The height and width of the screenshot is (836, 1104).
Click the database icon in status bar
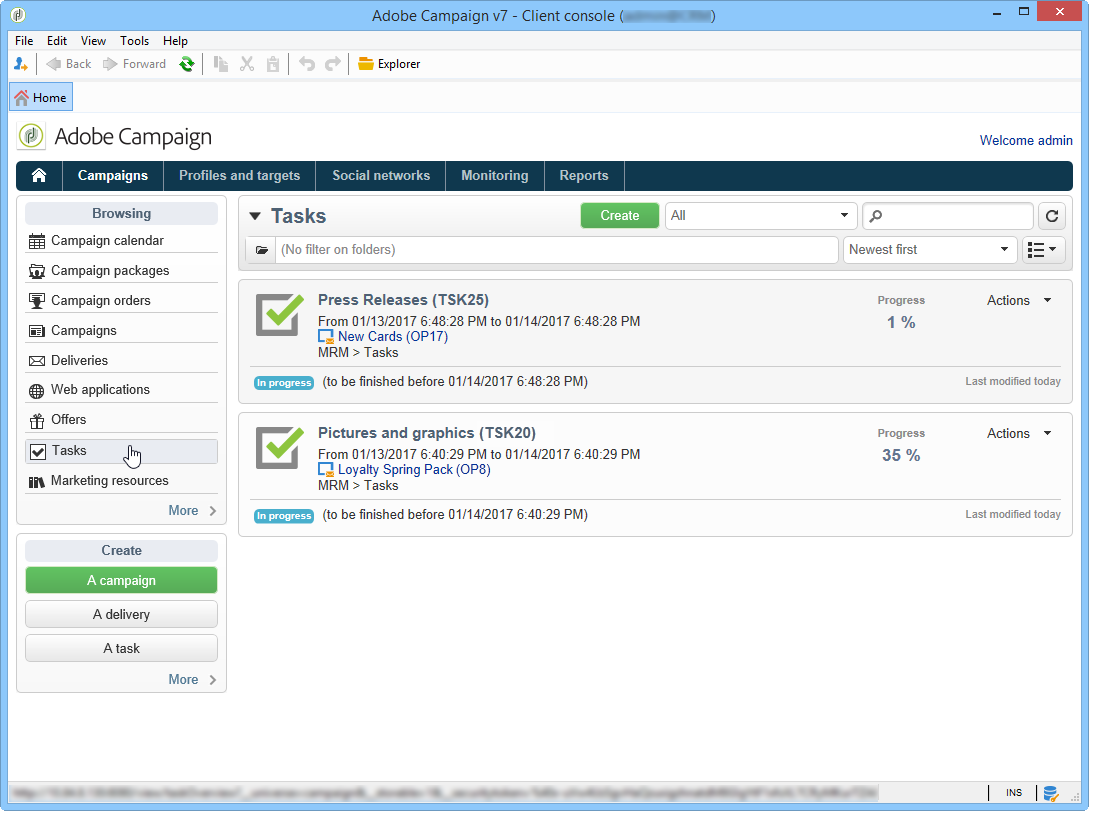point(1050,794)
